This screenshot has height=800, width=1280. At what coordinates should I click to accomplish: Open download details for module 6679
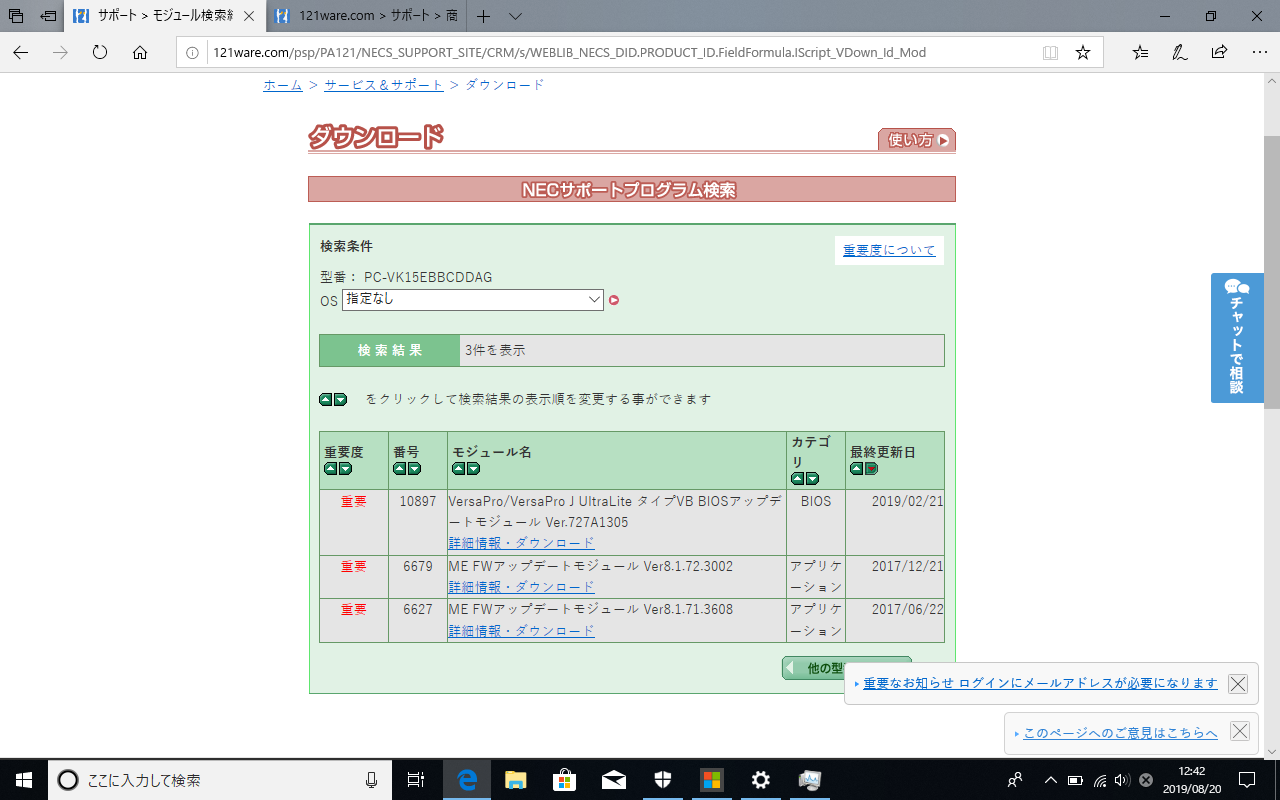pos(521,587)
